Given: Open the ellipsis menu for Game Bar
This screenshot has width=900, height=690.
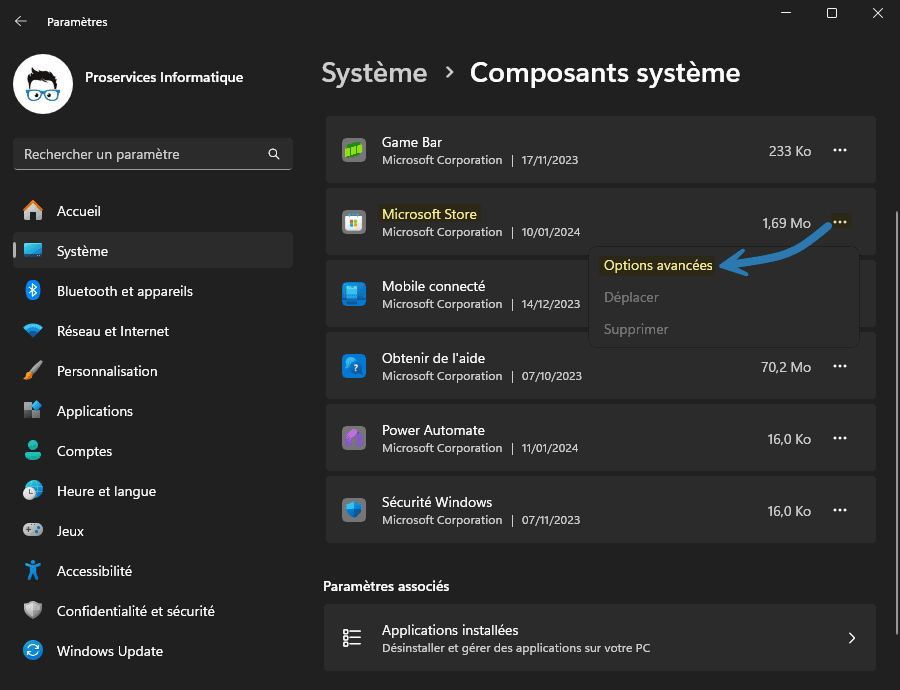Looking at the screenshot, I should pyautogui.click(x=840, y=150).
